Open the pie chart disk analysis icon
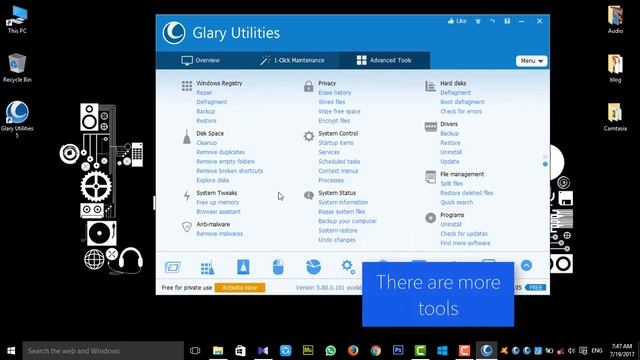Viewport: 640px width, 360px height. click(313, 267)
